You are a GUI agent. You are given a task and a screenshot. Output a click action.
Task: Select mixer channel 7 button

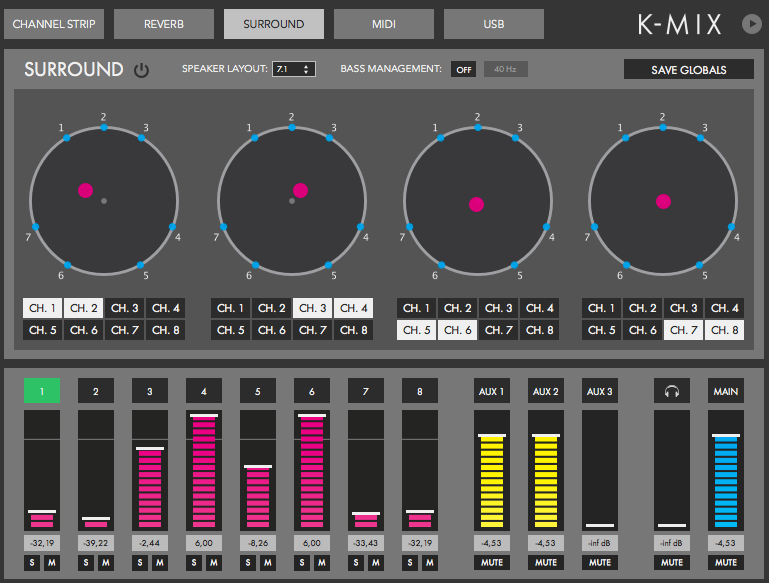tap(365, 391)
